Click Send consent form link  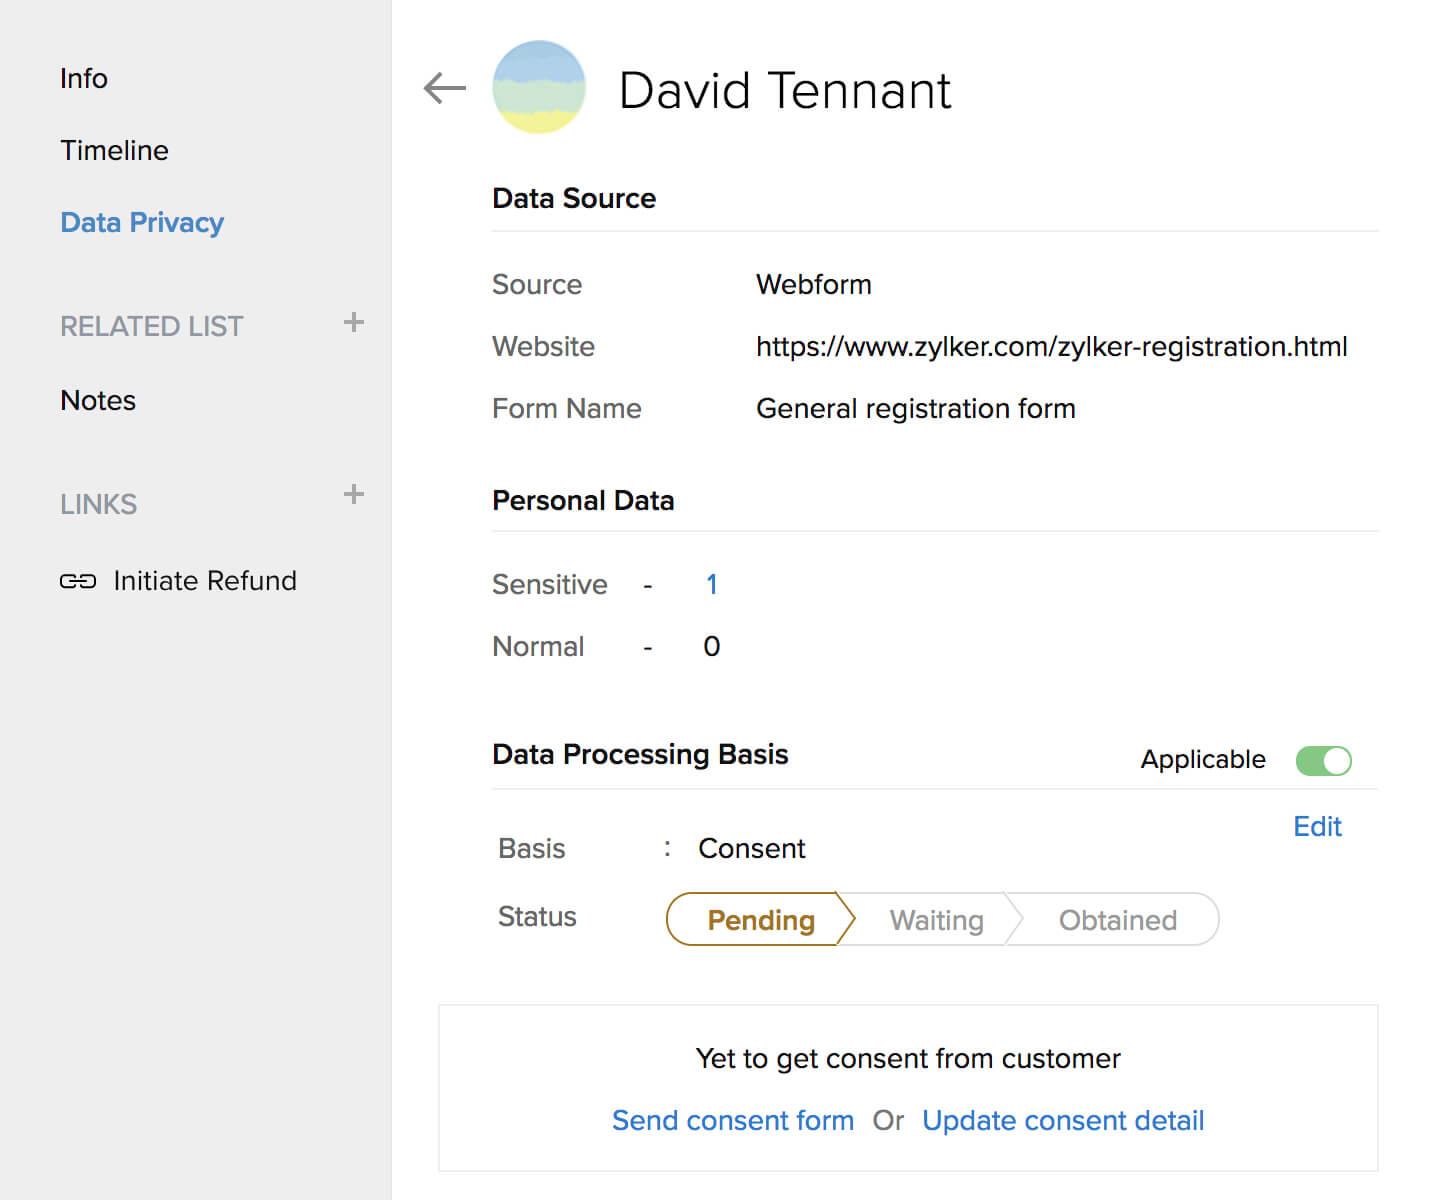click(x=732, y=1120)
